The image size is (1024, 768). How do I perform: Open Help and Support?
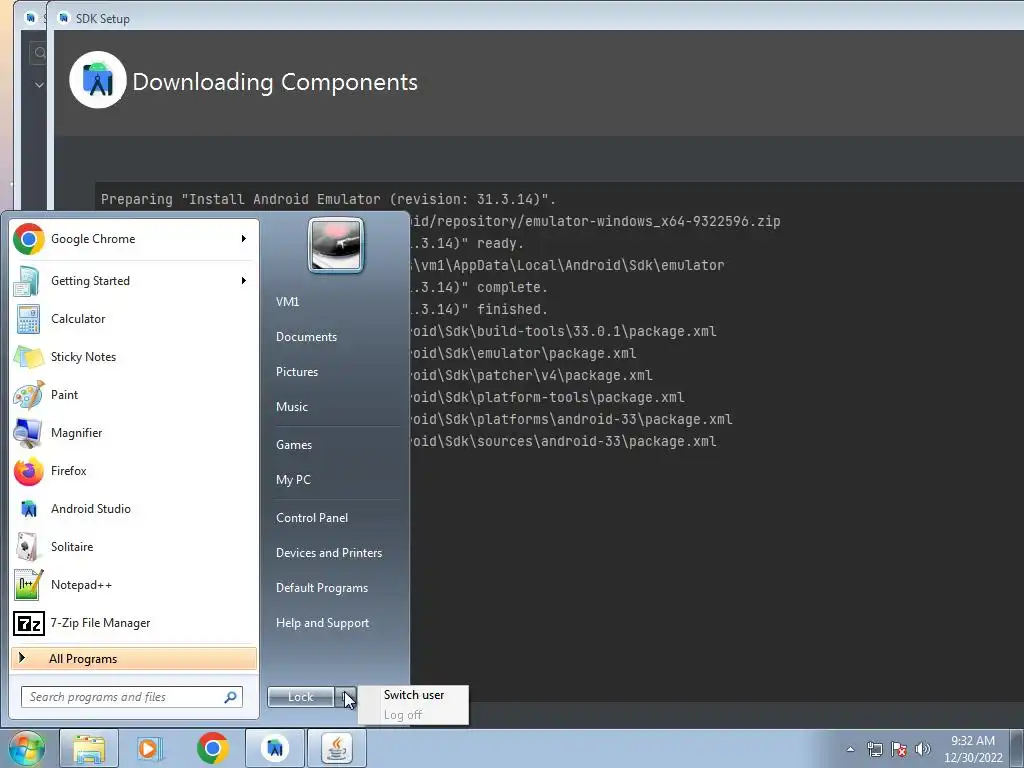[323, 623]
